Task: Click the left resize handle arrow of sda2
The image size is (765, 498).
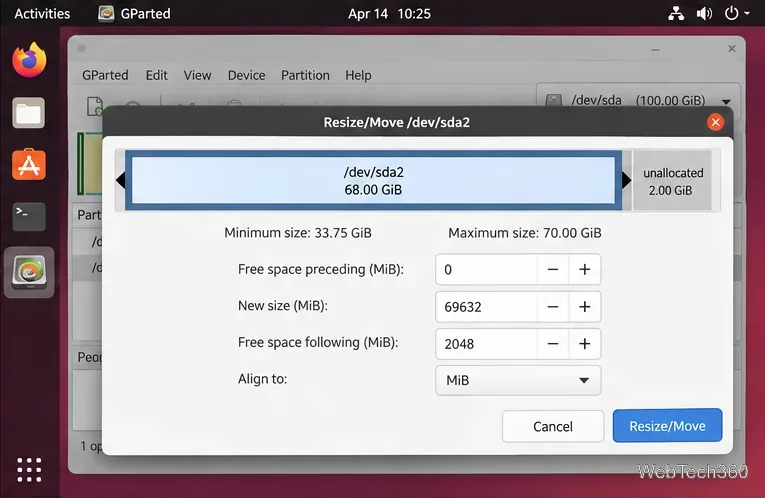Action: point(121,180)
